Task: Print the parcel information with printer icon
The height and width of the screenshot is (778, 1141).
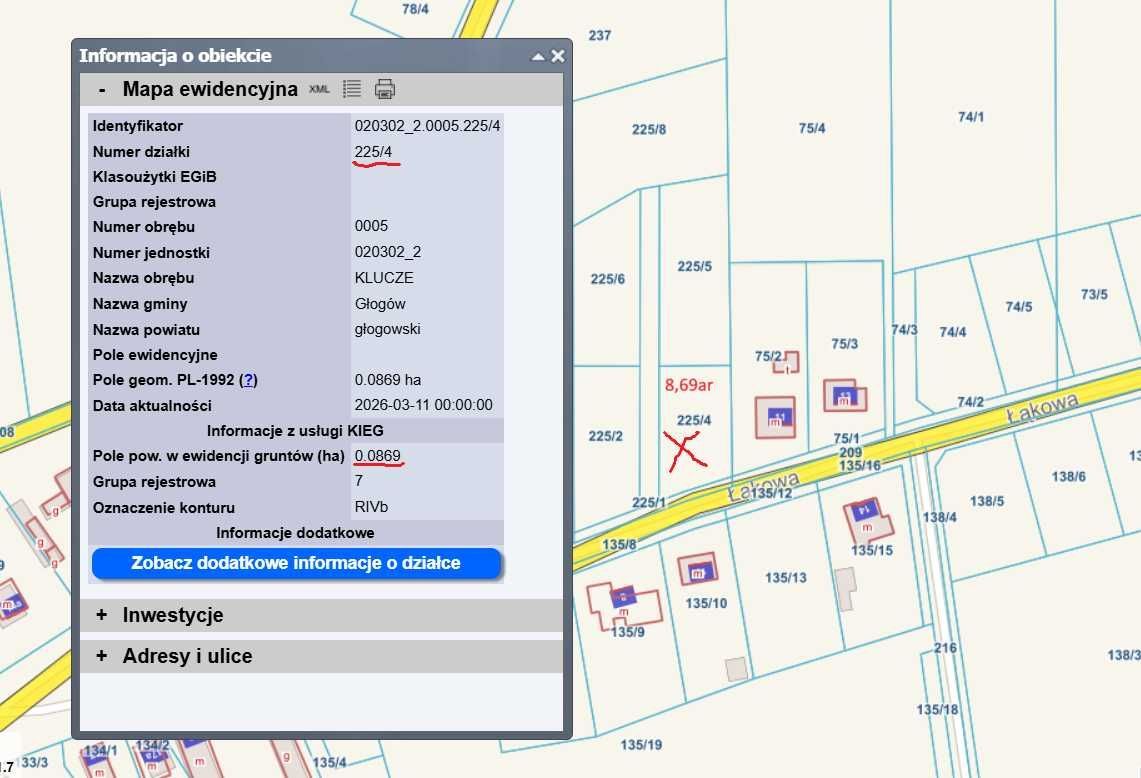Action: [x=385, y=89]
